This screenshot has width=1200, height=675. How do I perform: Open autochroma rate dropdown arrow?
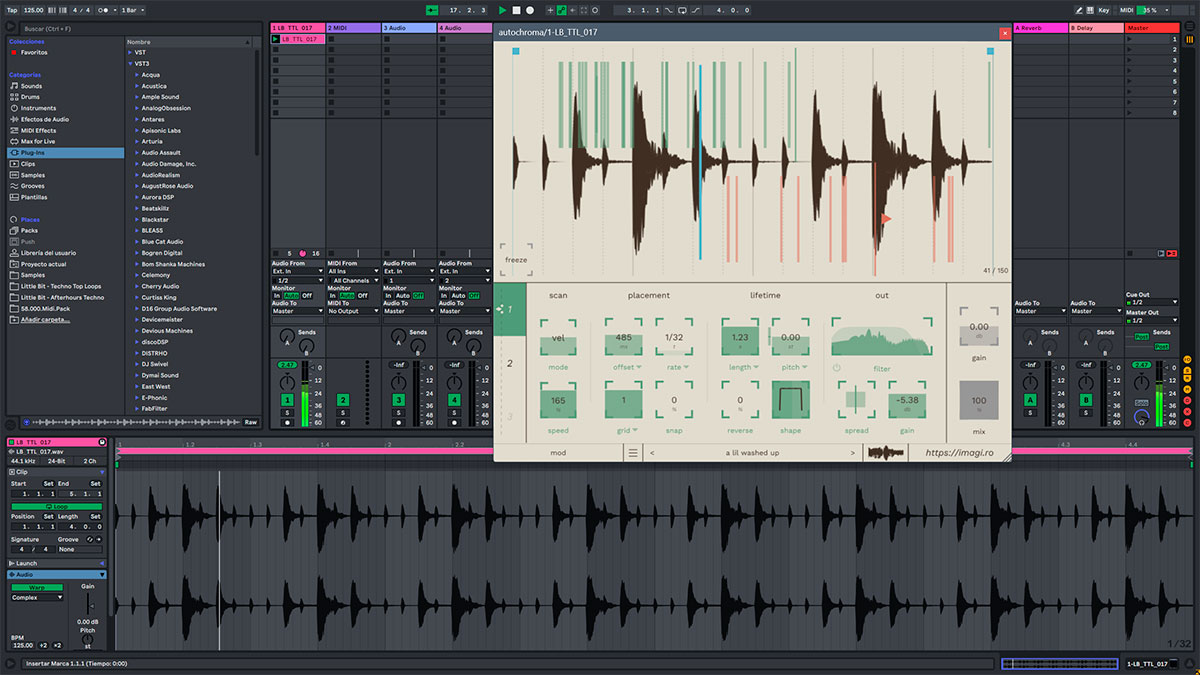[x=686, y=367]
